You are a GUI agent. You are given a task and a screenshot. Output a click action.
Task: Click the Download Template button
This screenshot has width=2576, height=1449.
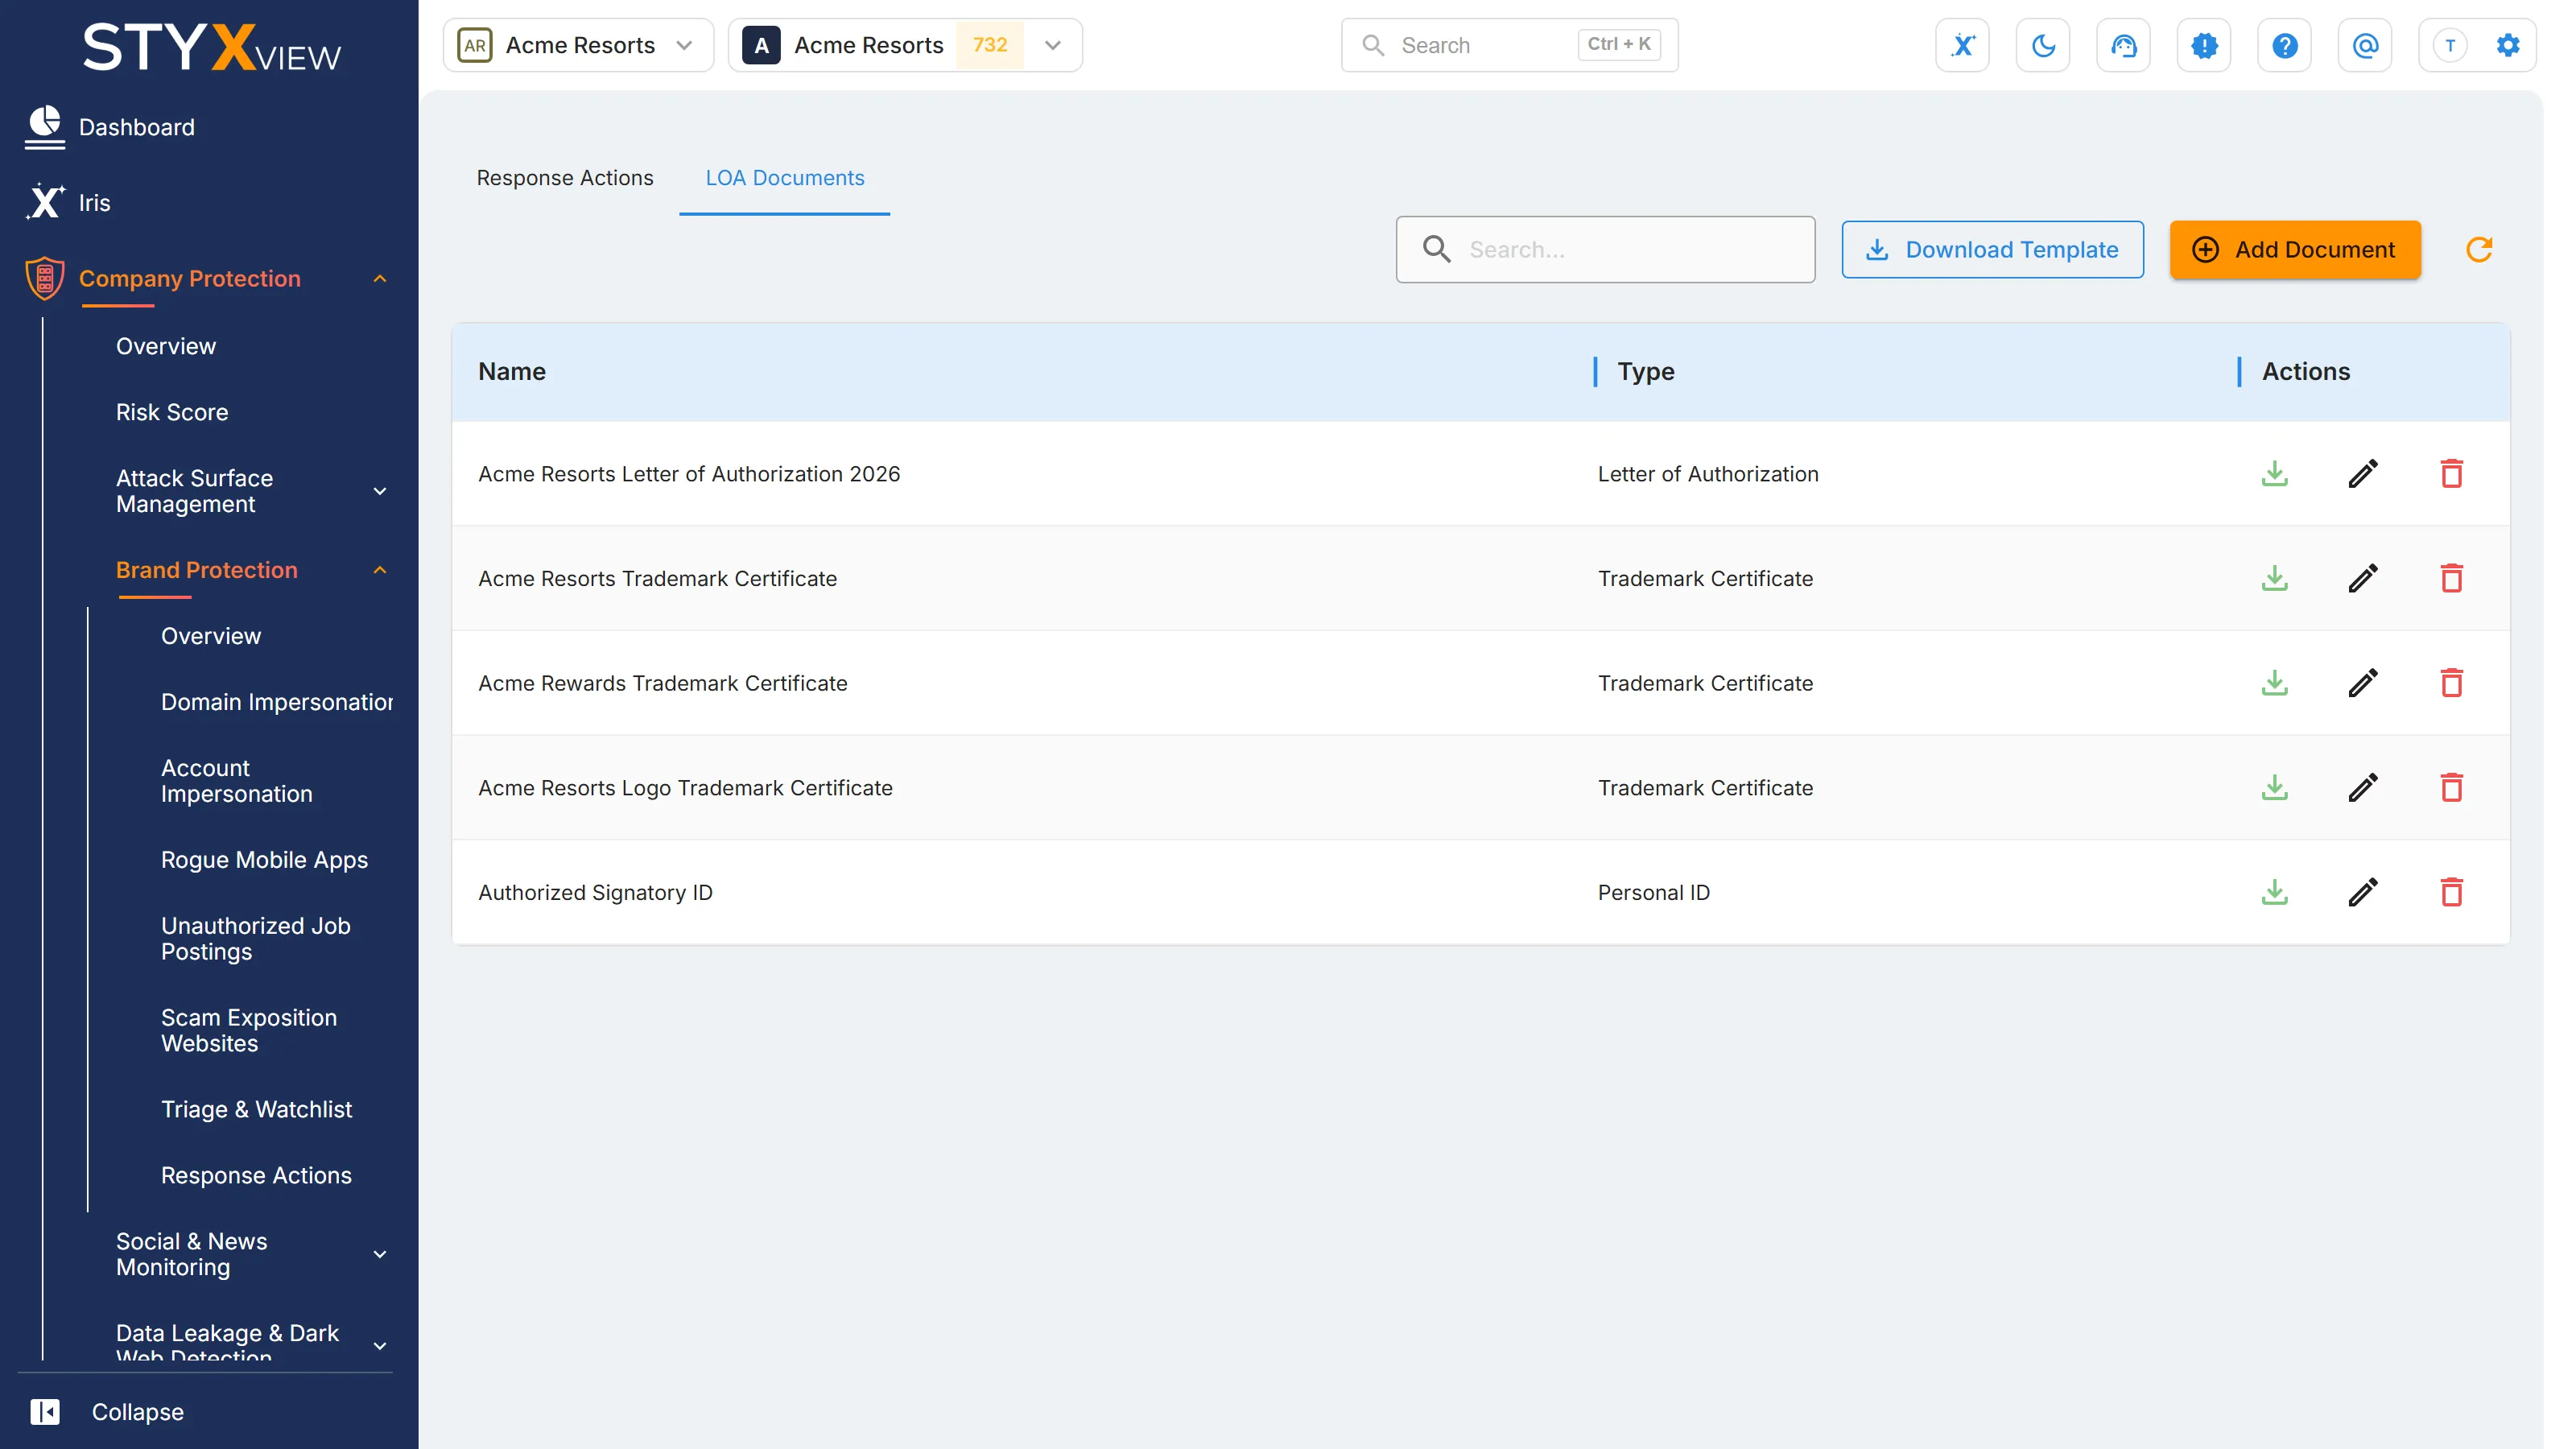(x=1992, y=249)
